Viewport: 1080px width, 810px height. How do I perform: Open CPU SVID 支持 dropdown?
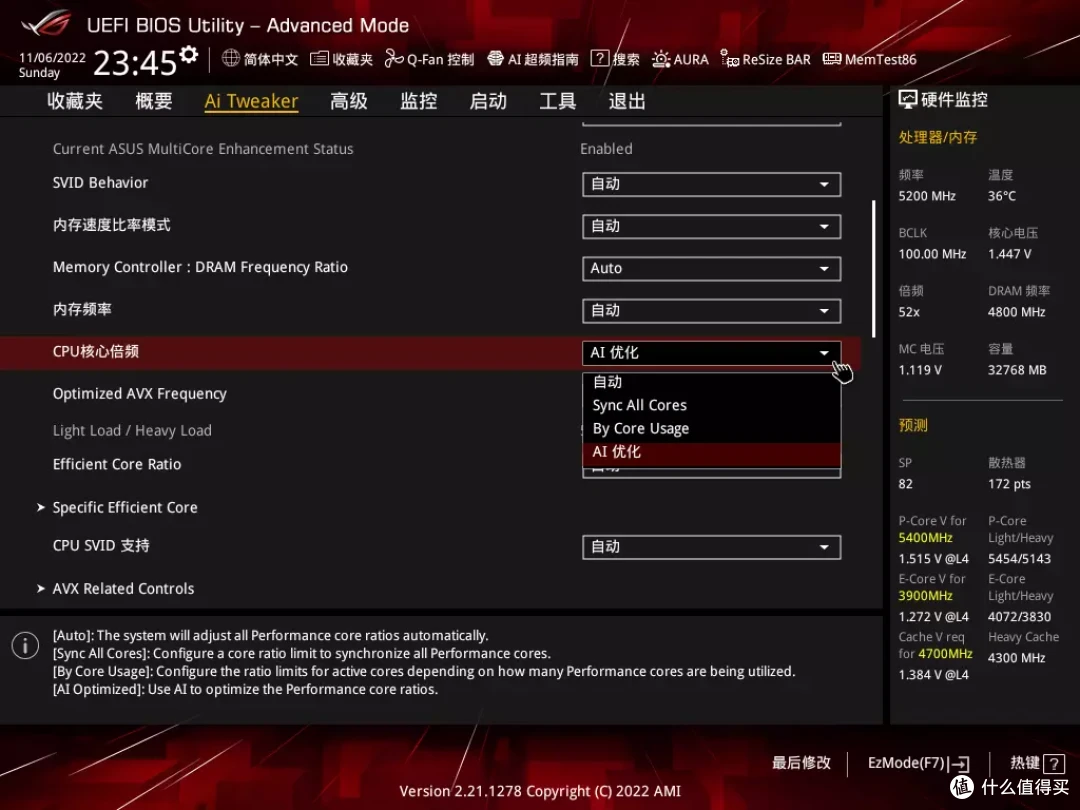[712, 547]
